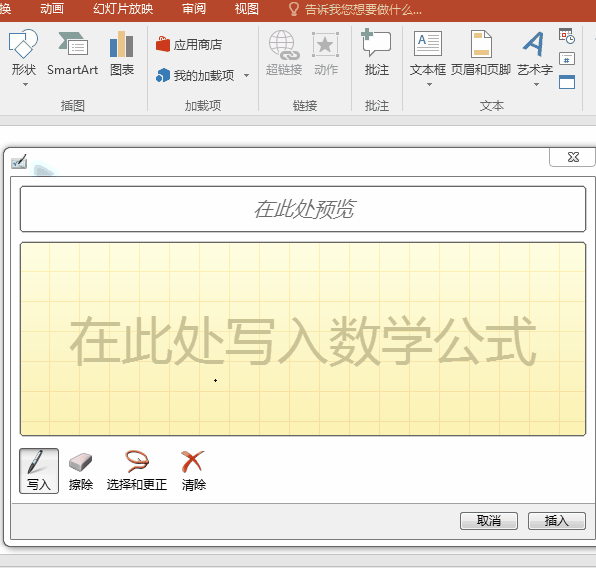Click the lightbulb tell-me icon
Image resolution: width=596 pixels, height=568 pixels.
click(293, 9)
